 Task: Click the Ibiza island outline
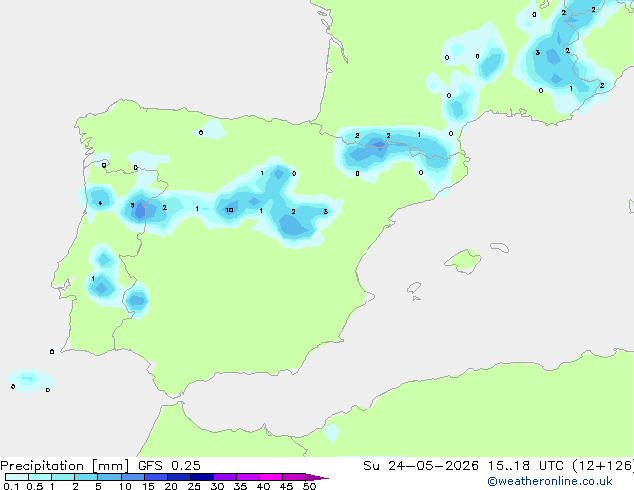414,288
